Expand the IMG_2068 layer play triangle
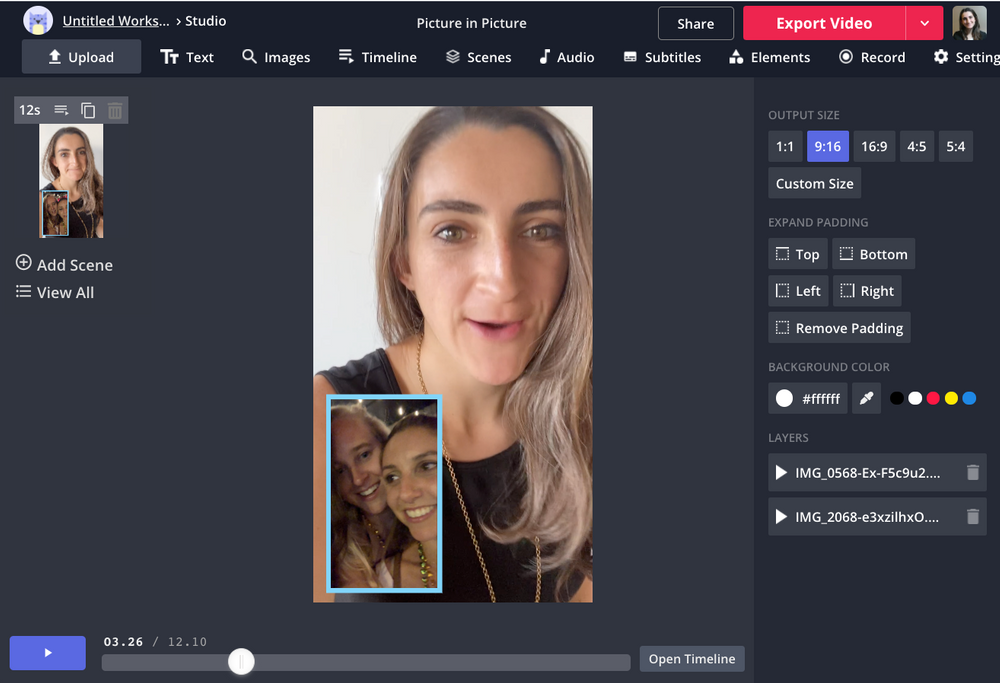 (x=781, y=517)
